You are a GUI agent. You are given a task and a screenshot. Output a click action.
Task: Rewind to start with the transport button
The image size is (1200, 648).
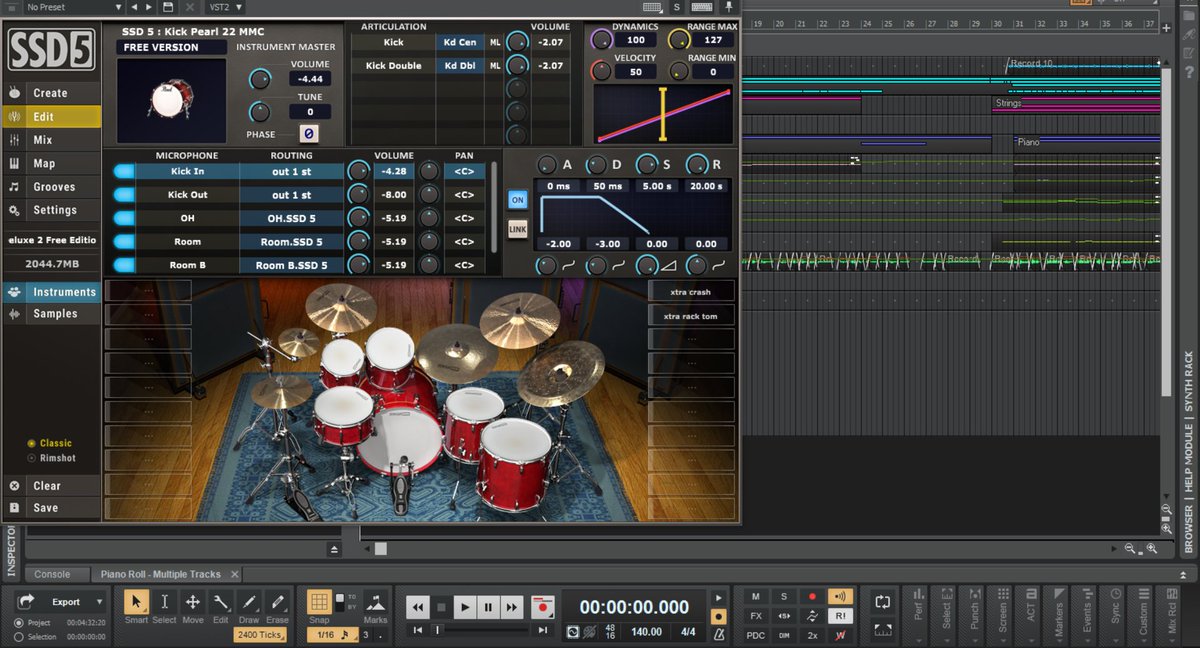point(418,607)
